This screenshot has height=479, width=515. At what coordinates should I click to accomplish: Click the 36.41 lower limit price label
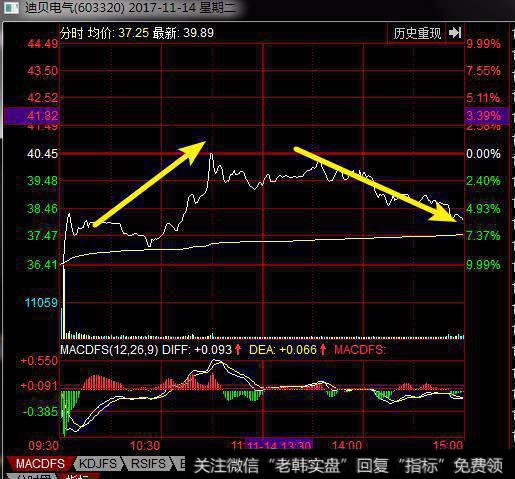[42, 265]
